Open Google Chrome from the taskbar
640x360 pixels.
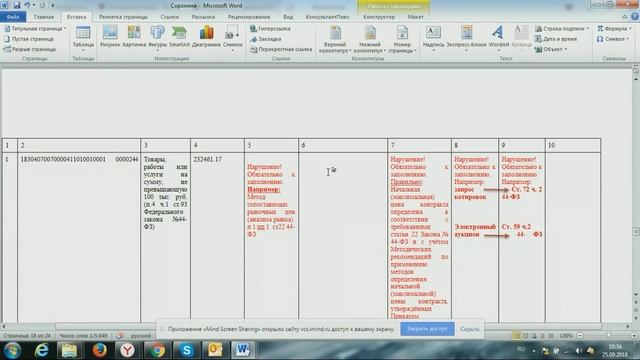(x=157, y=350)
